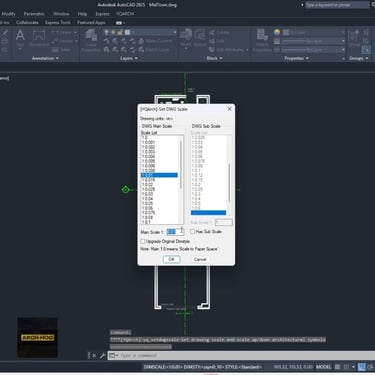Close the Set DWG Scale dialog
This screenshot has width=375, height=375.
coord(229,109)
